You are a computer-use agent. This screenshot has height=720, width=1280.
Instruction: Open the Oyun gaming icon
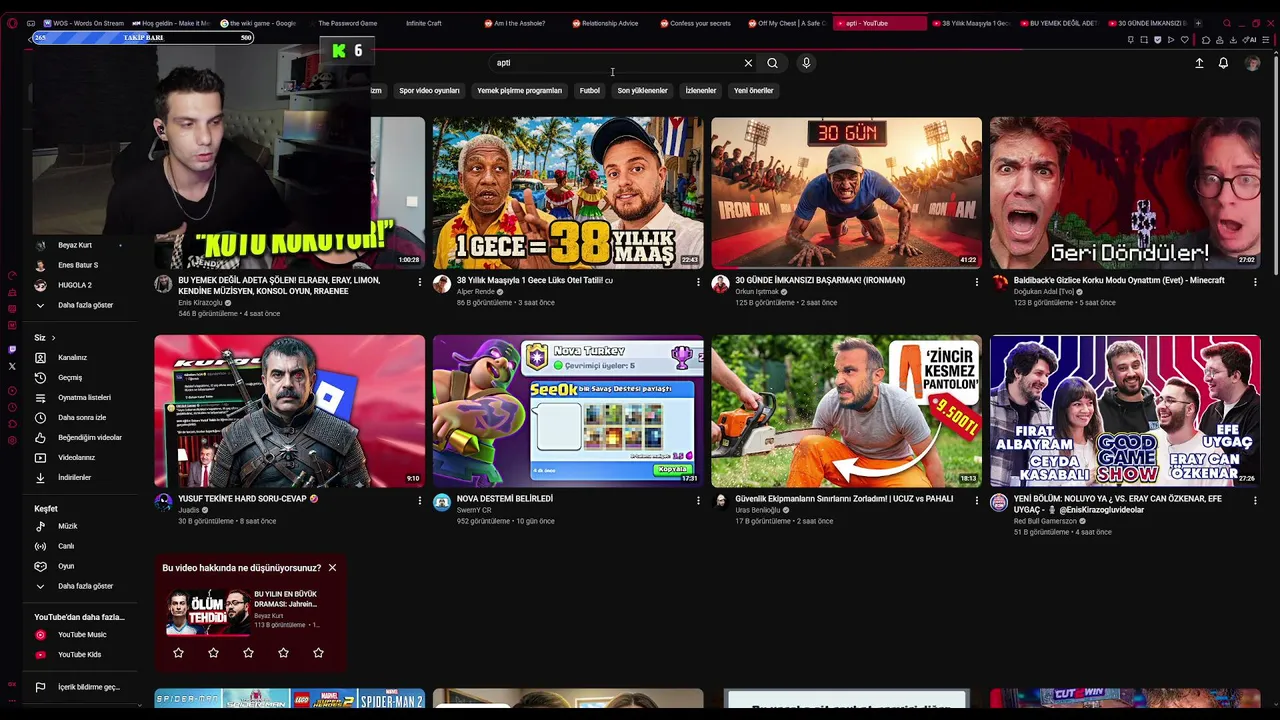[40, 566]
